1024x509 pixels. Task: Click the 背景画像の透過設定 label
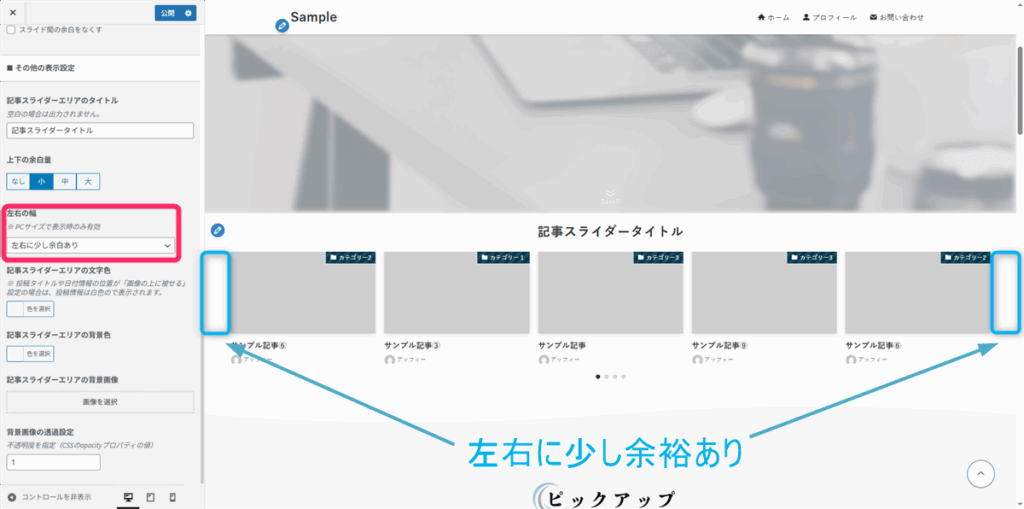coord(40,432)
